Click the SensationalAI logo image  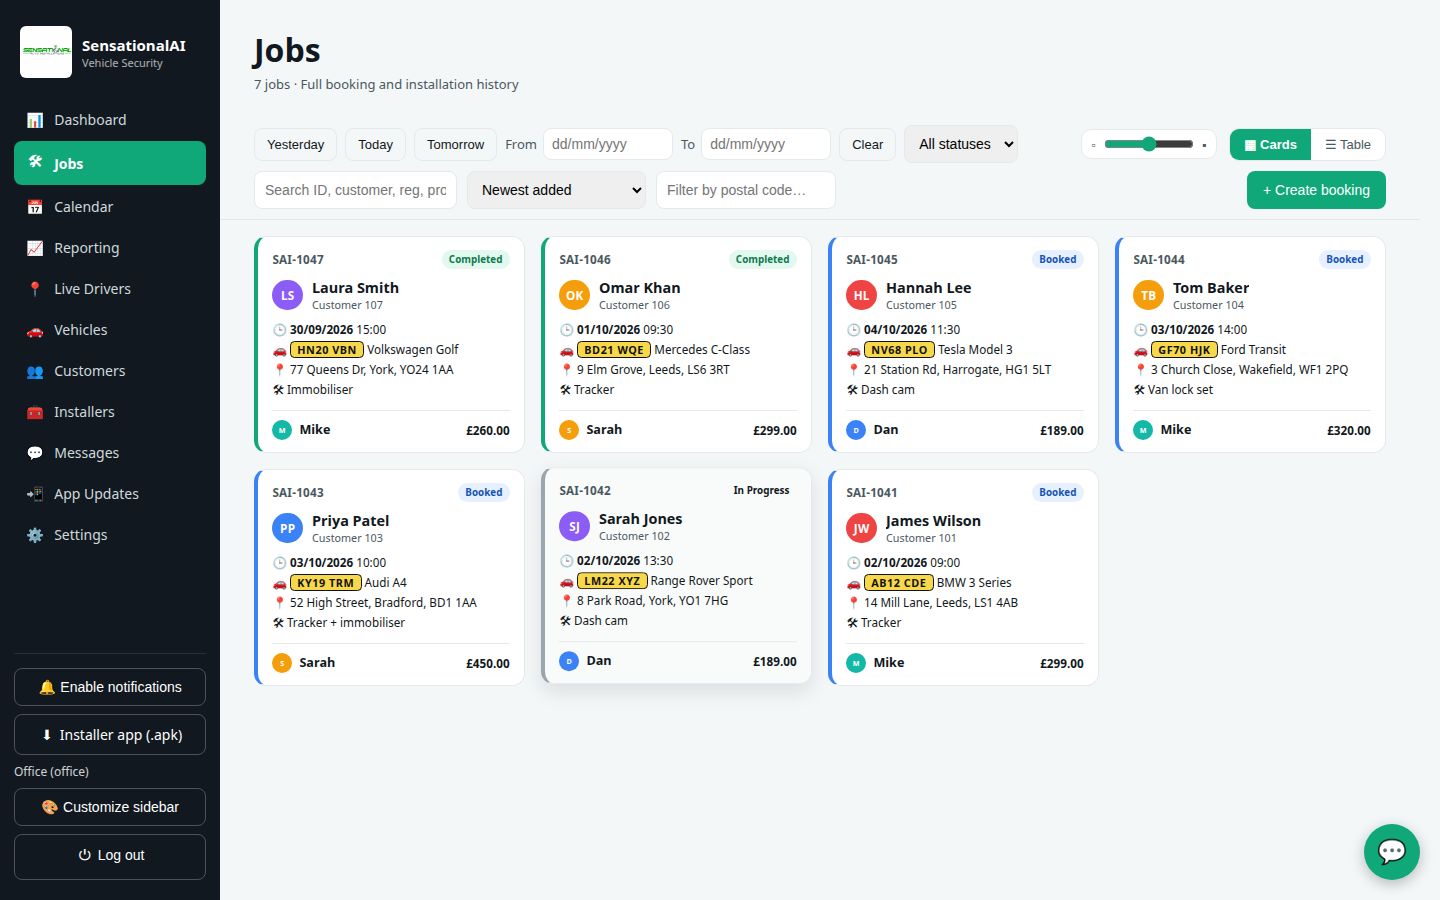pos(46,52)
